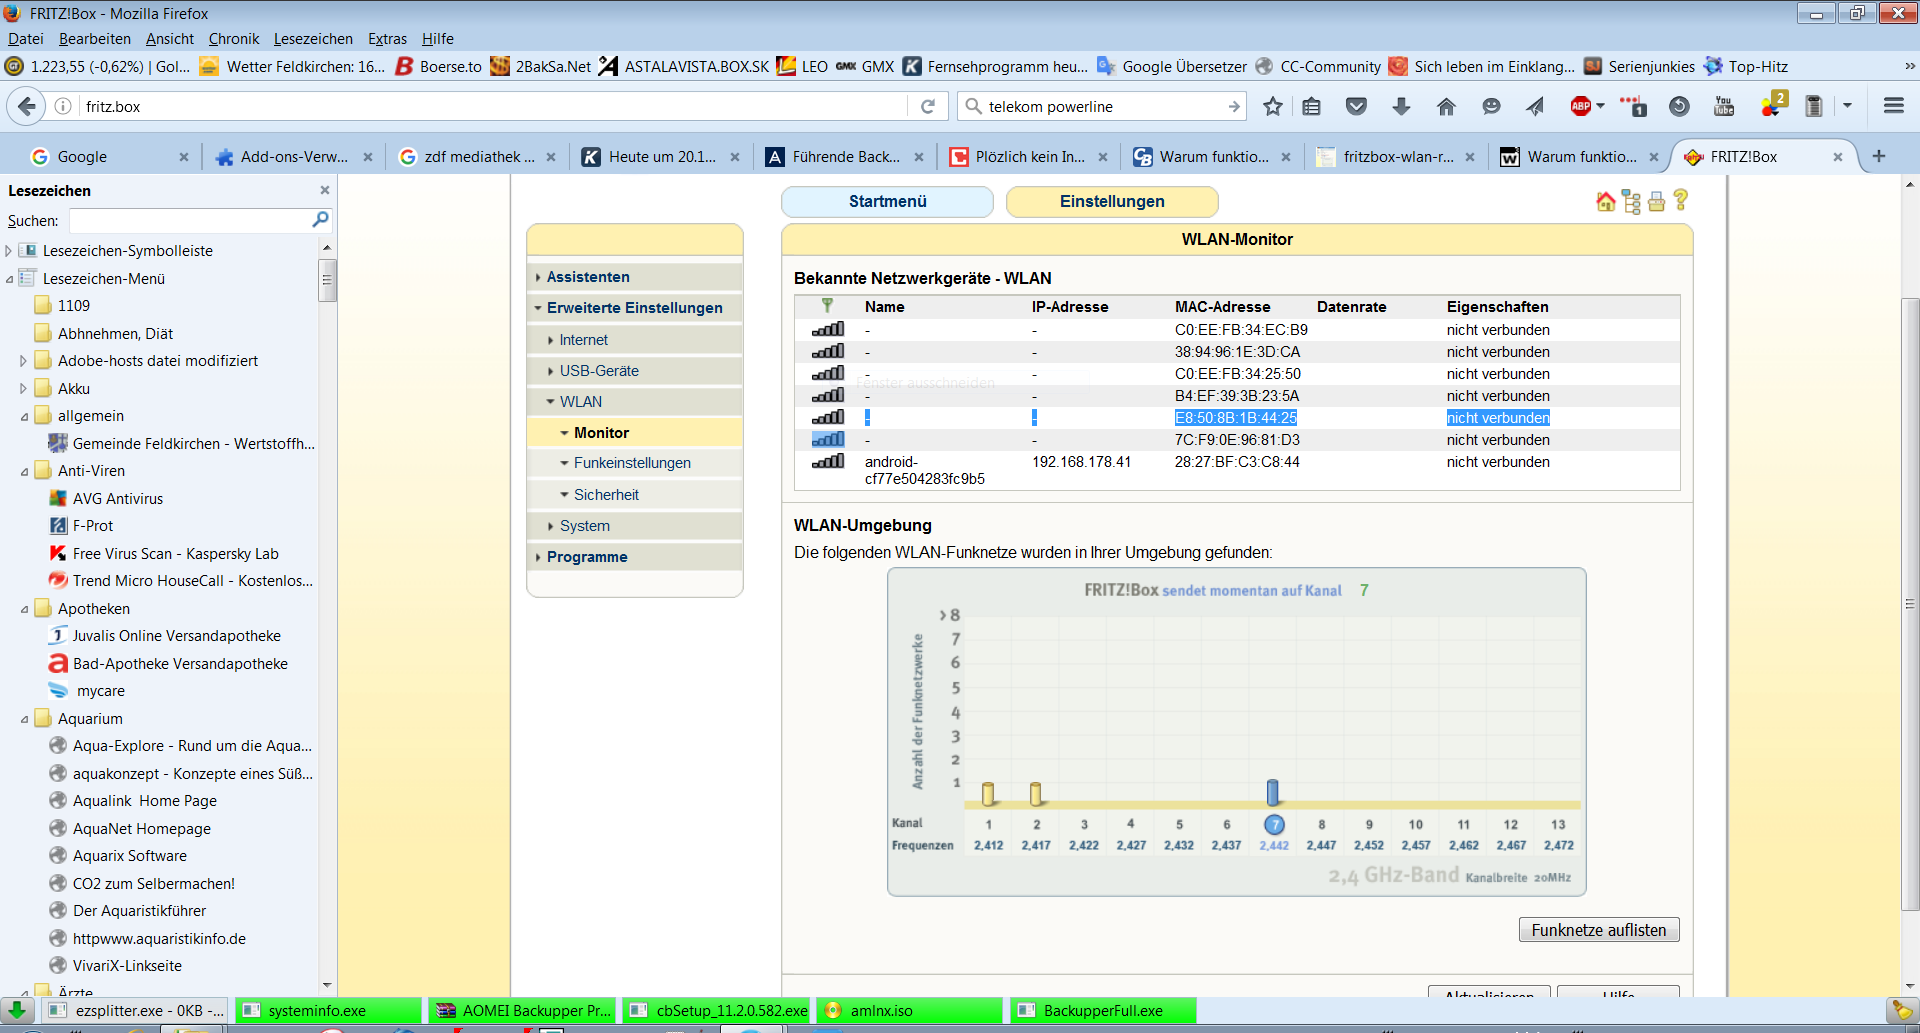Select IP address 192.168.178.41
1920x1033 pixels.
pos(1081,462)
